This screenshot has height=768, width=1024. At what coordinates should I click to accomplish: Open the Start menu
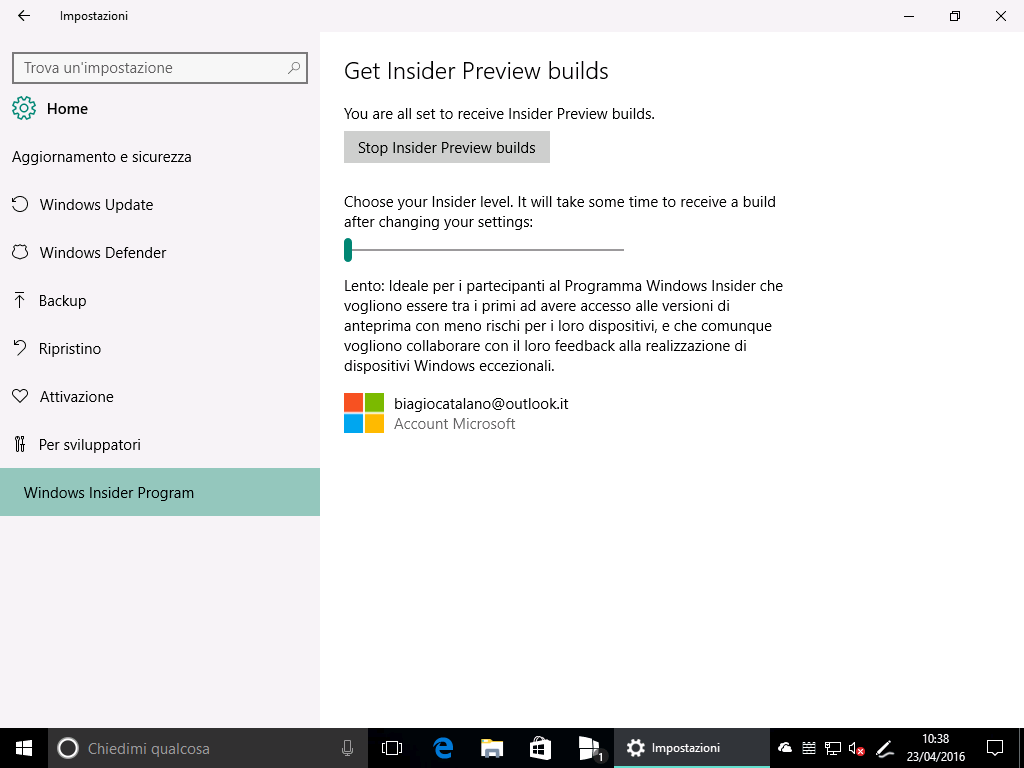(24, 748)
